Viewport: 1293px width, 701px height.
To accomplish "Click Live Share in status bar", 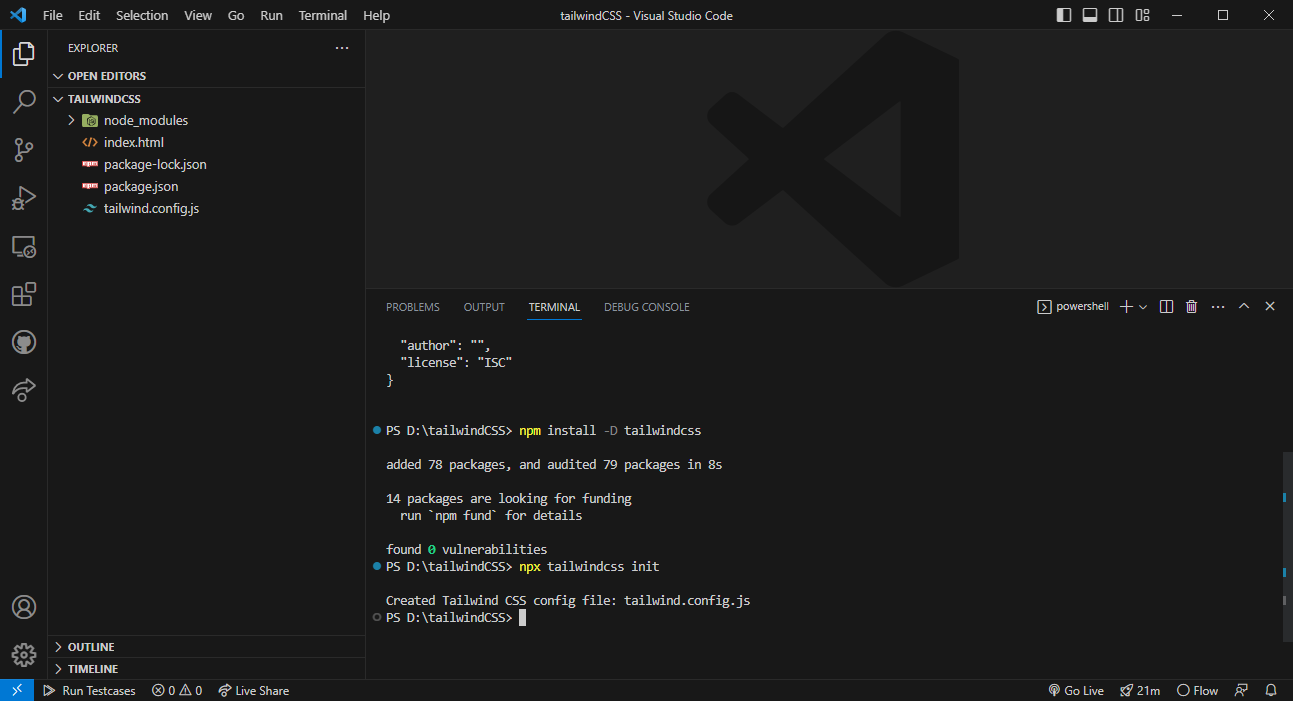I will click(254, 690).
